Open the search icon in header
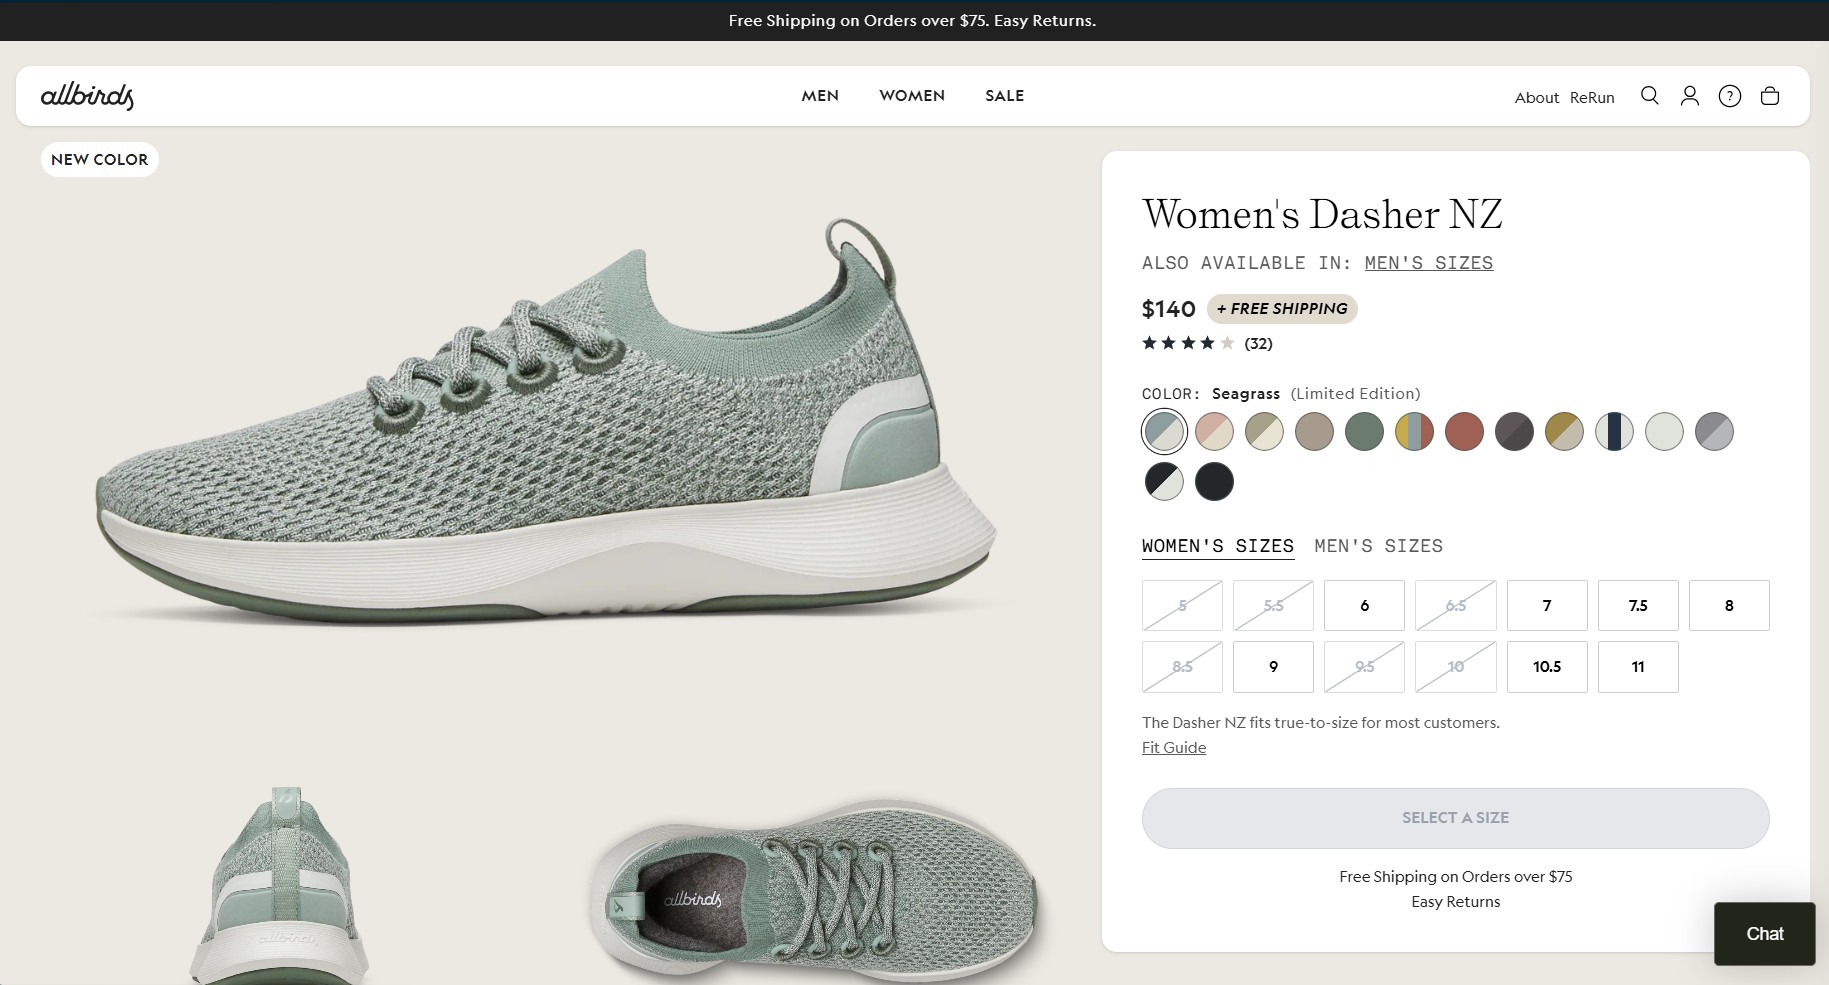1829x985 pixels. 1650,96
